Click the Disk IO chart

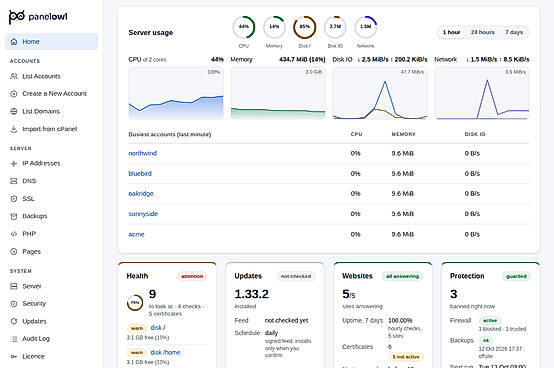click(x=380, y=93)
